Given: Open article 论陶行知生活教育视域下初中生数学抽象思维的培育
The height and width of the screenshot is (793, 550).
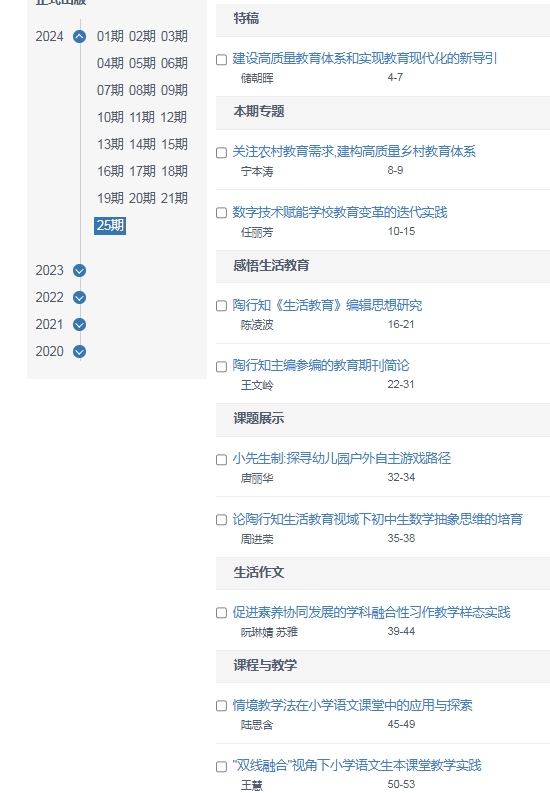Looking at the screenshot, I should 378,519.
